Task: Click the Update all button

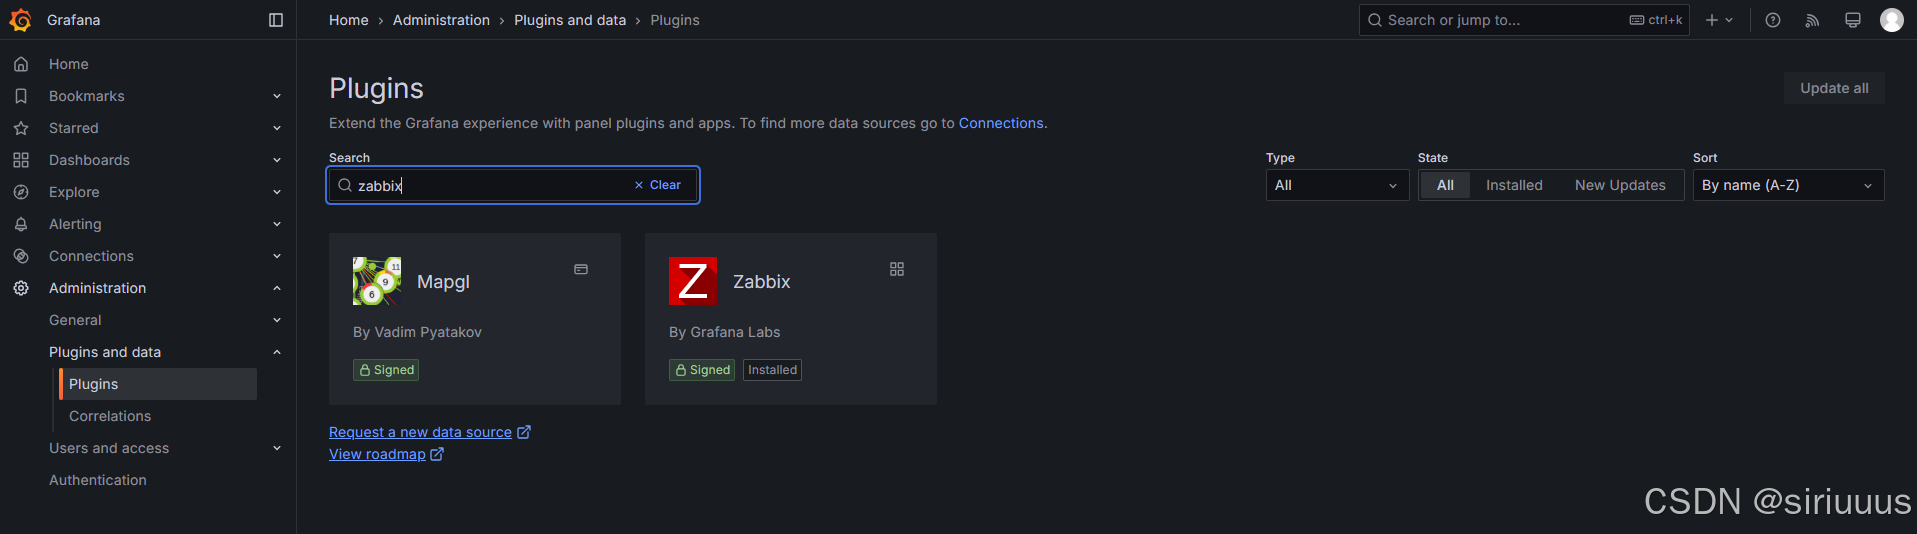Action: [1834, 88]
